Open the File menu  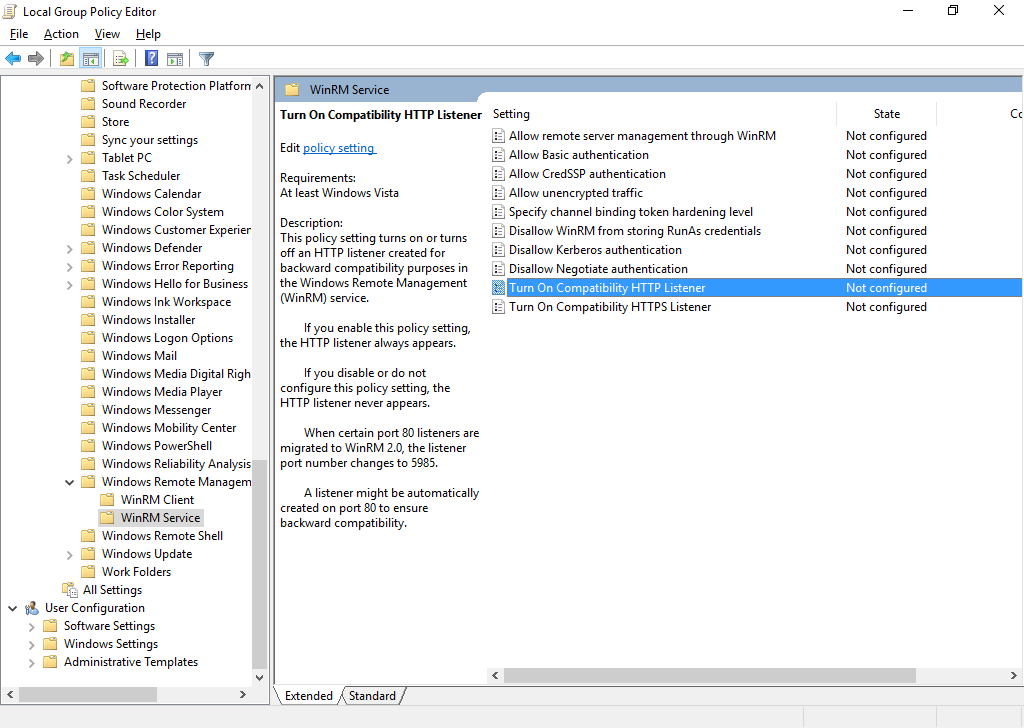[19, 34]
